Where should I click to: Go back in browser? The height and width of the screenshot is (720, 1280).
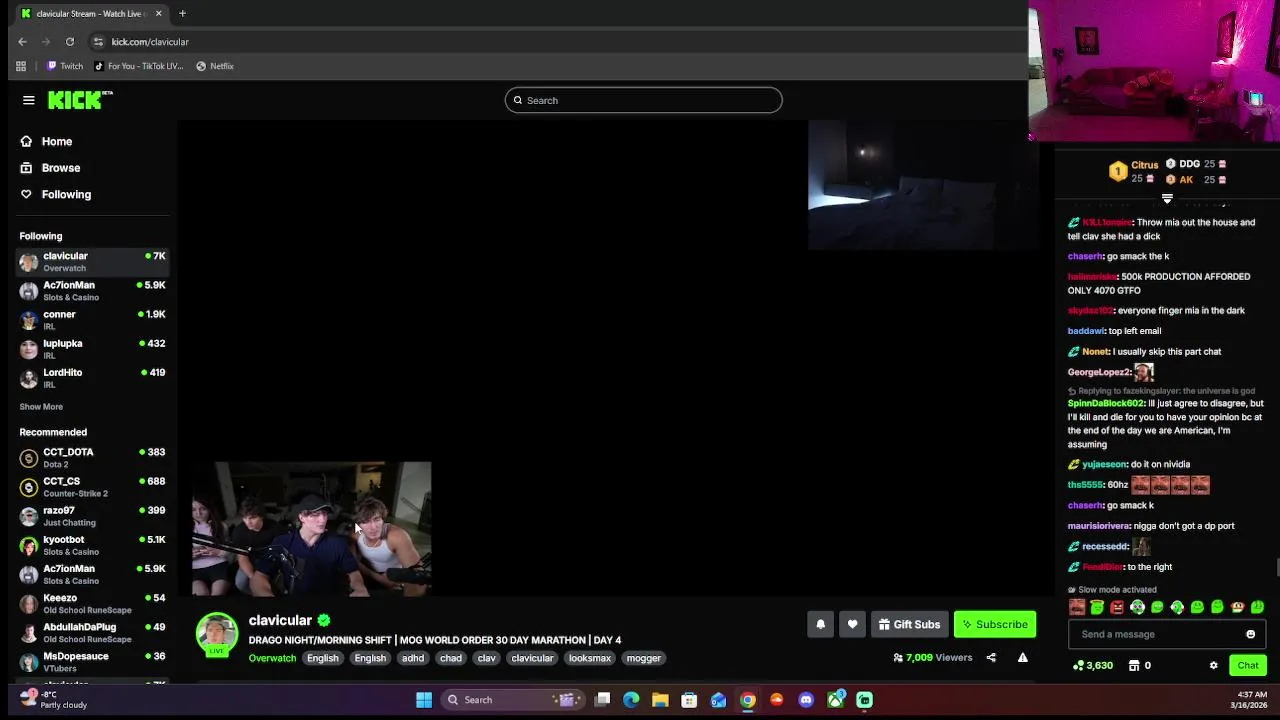pyautogui.click(x=22, y=42)
